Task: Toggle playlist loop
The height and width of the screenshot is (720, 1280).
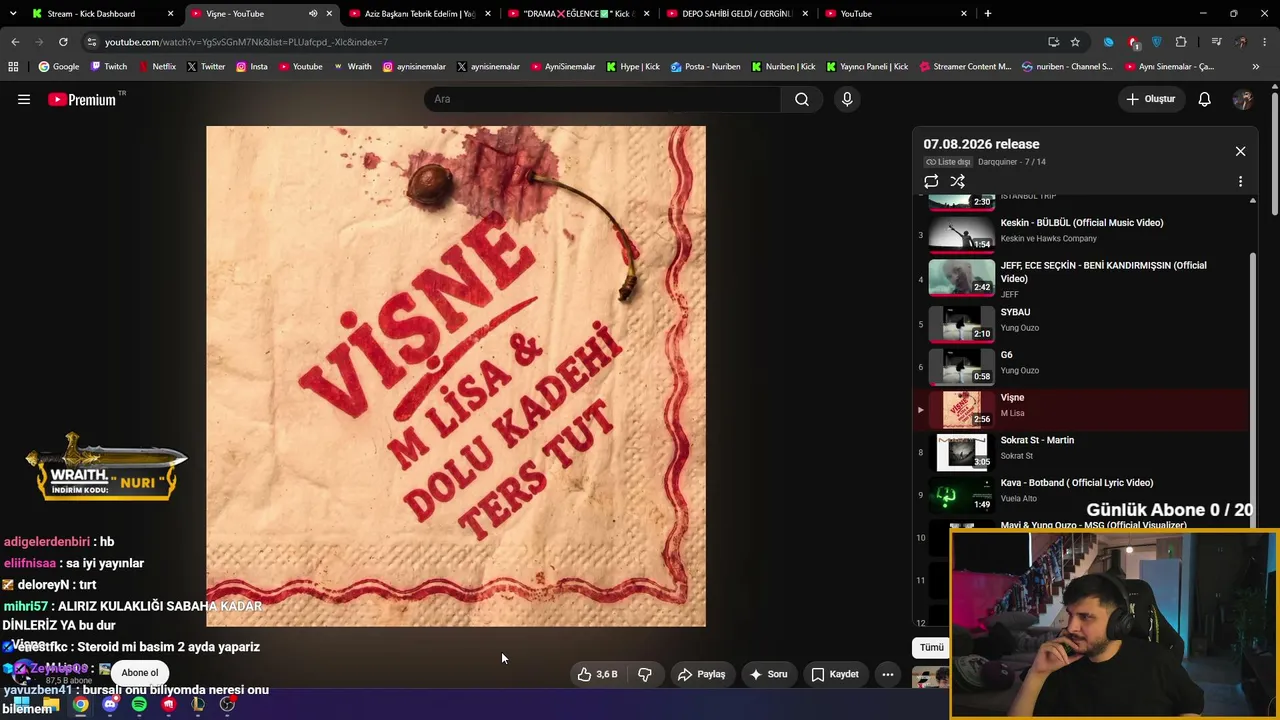Action: (931, 181)
